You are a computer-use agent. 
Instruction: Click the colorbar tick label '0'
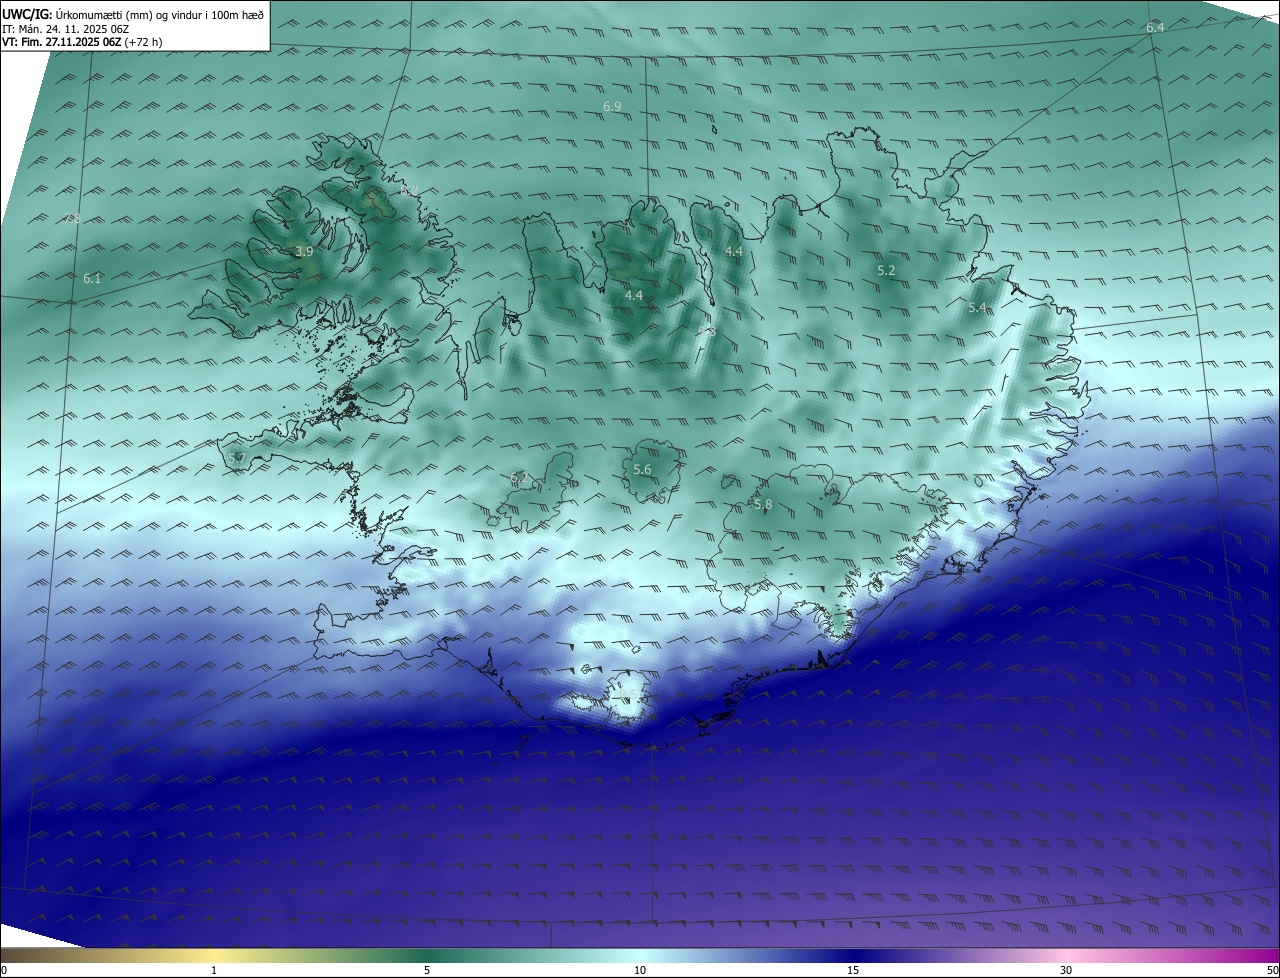[4, 970]
